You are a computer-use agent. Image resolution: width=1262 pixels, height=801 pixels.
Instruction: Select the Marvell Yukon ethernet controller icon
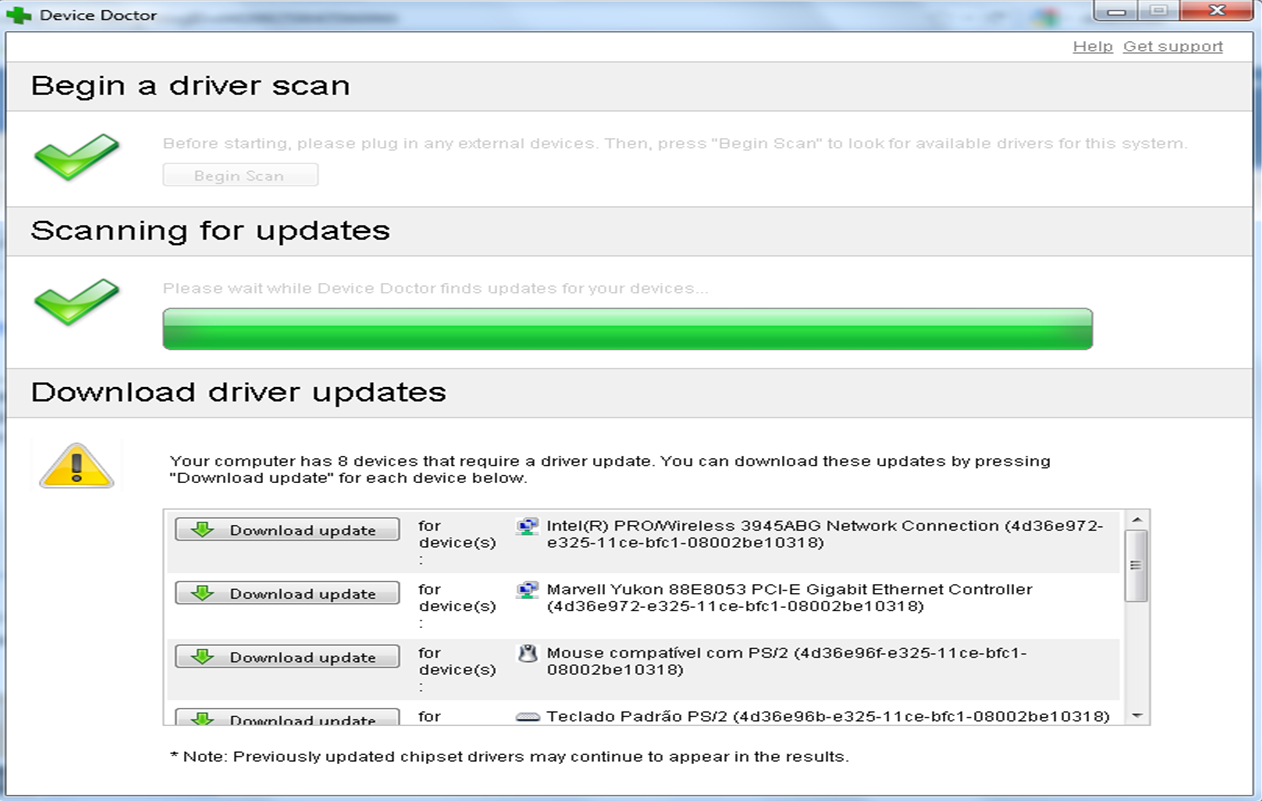coord(527,588)
